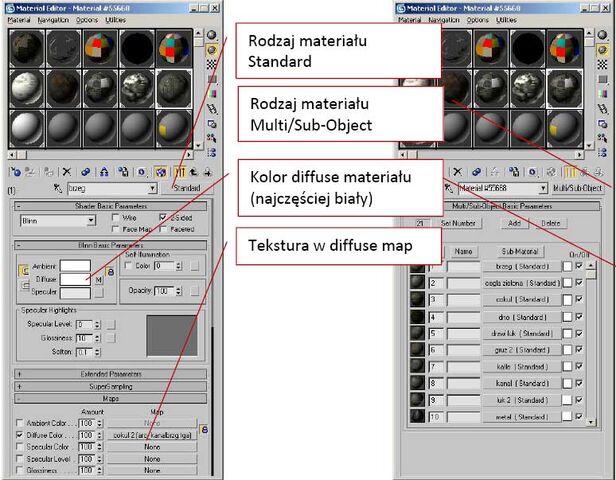Enable the Specular Level map checkbox

pyautogui.click(x=19, y=459)
